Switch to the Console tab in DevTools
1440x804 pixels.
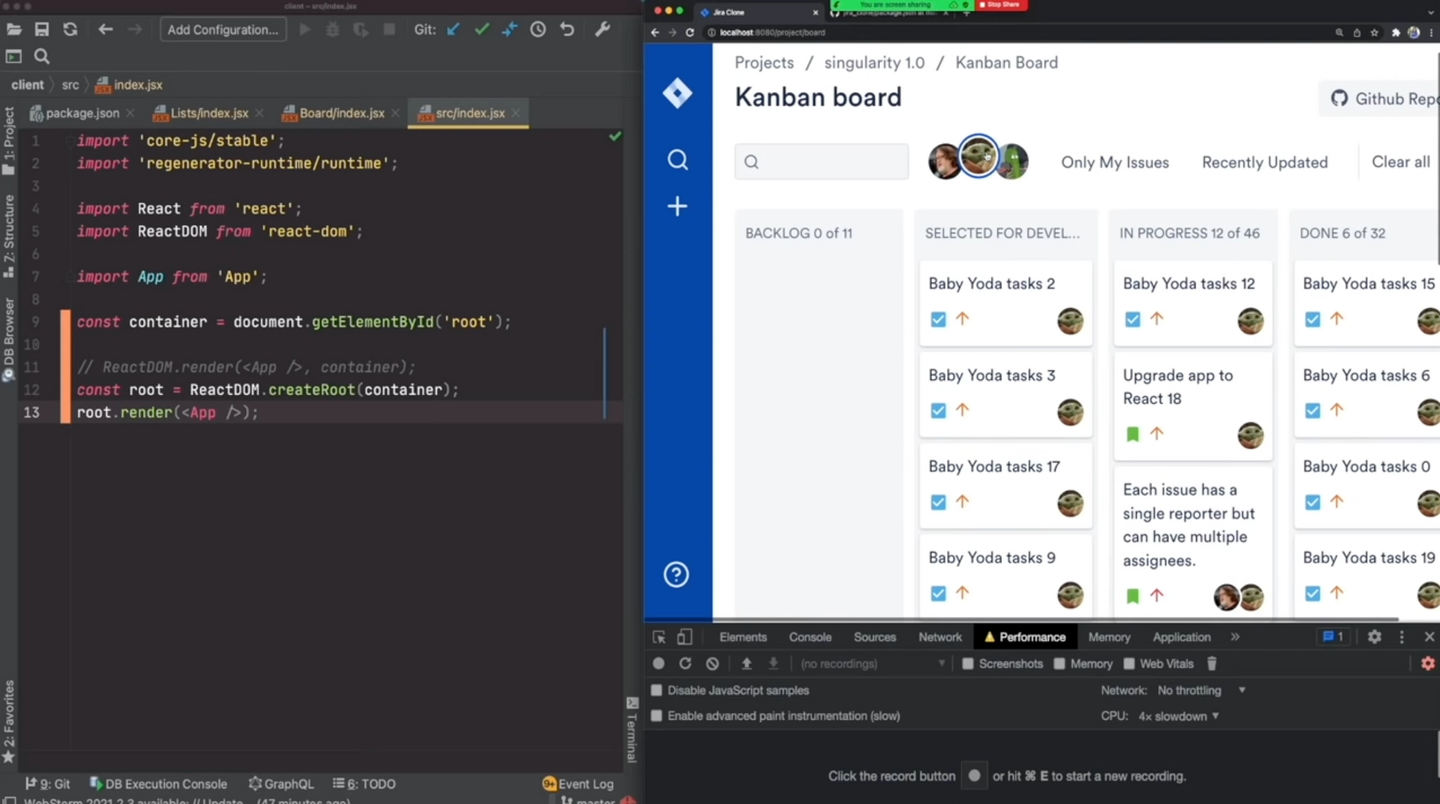[x=810, y=636]
